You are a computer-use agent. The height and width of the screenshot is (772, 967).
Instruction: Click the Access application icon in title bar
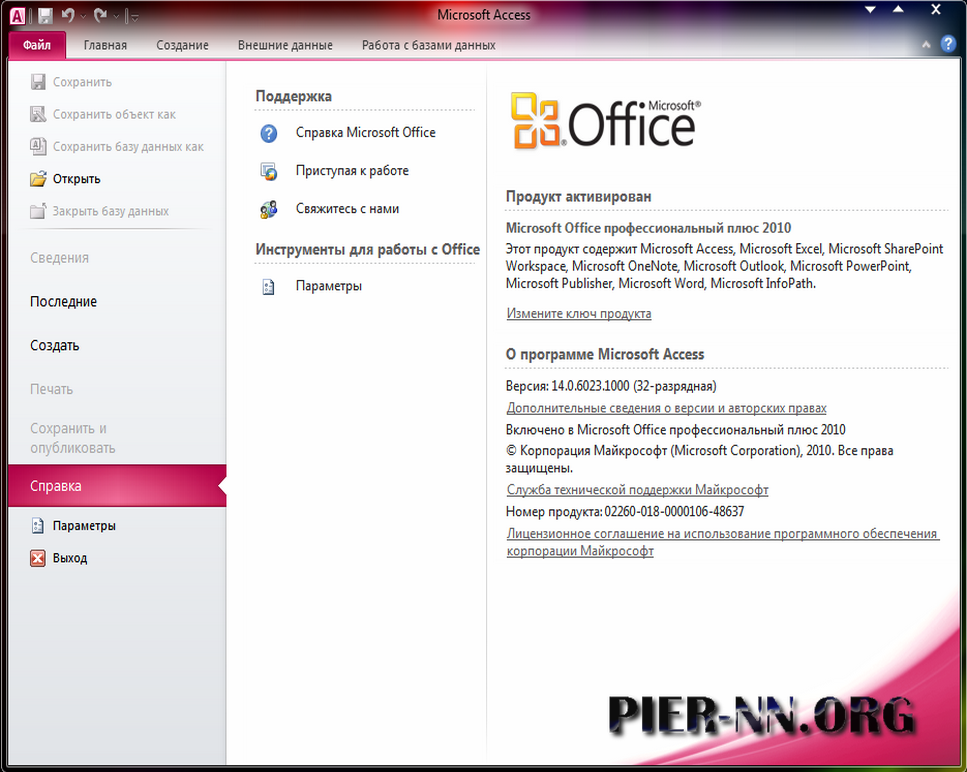[18, 15]
